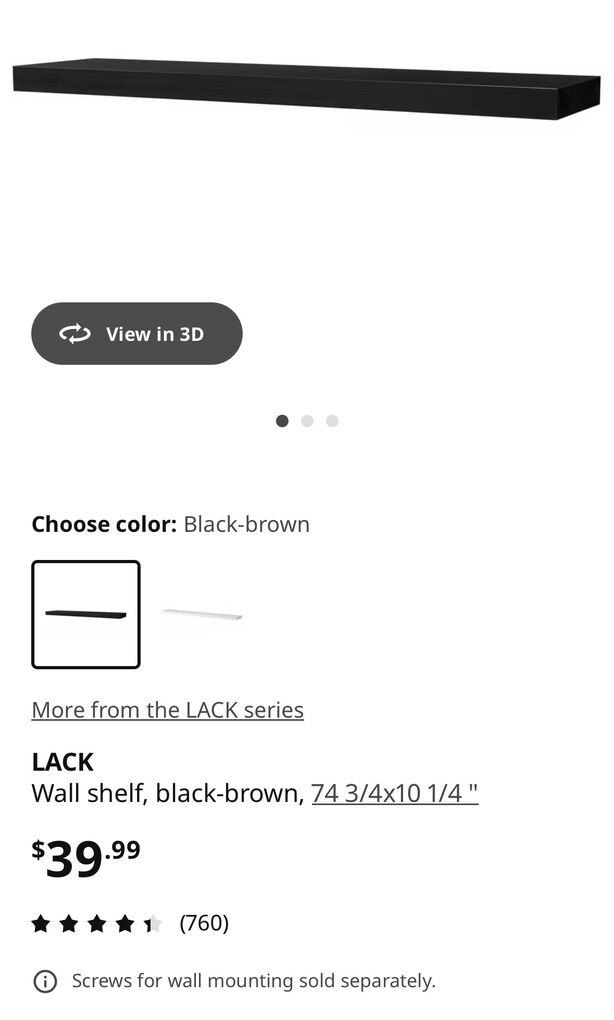
Task: Click the second rating star
Action: click(69, 923)
